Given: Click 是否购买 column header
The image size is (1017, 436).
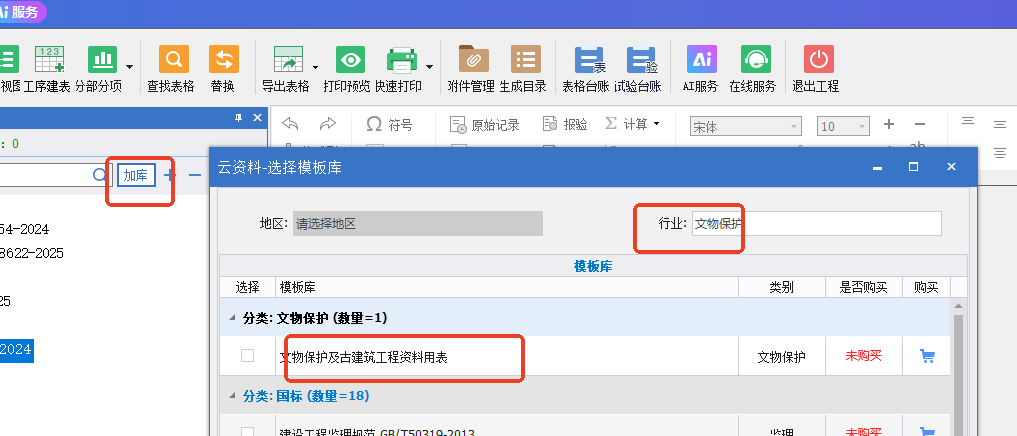Looking at the screenshot, I should (x=863, y=287).
